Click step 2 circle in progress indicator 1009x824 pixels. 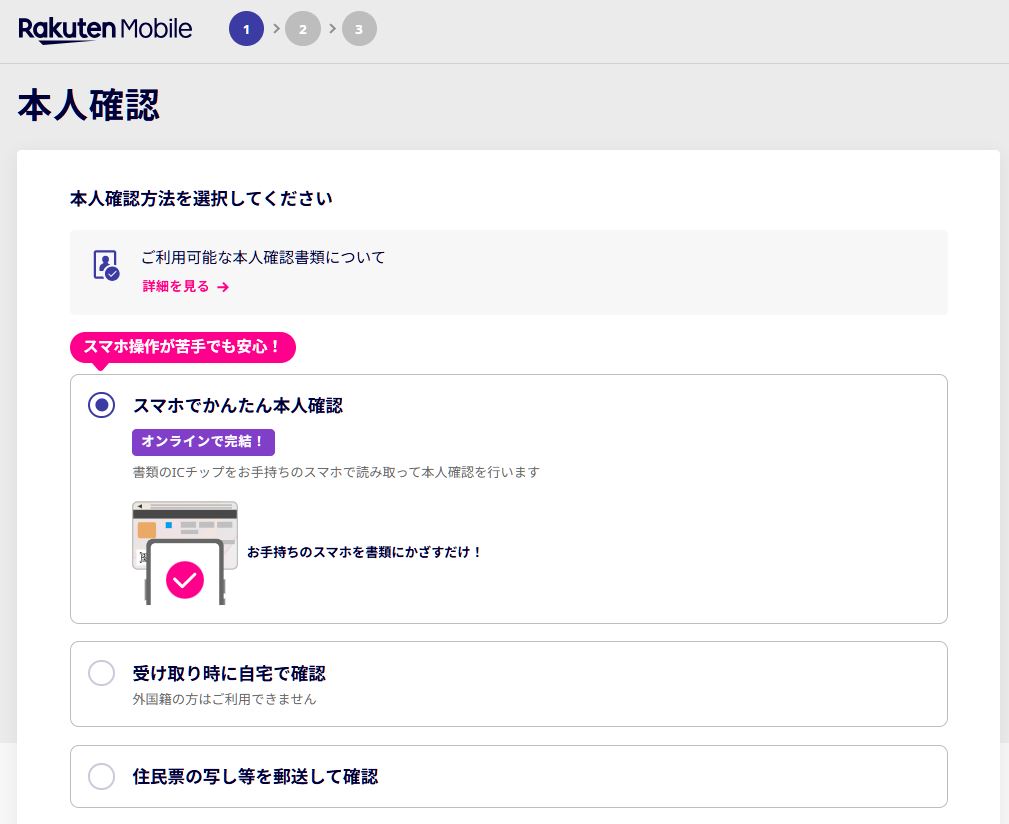(302, 29)
